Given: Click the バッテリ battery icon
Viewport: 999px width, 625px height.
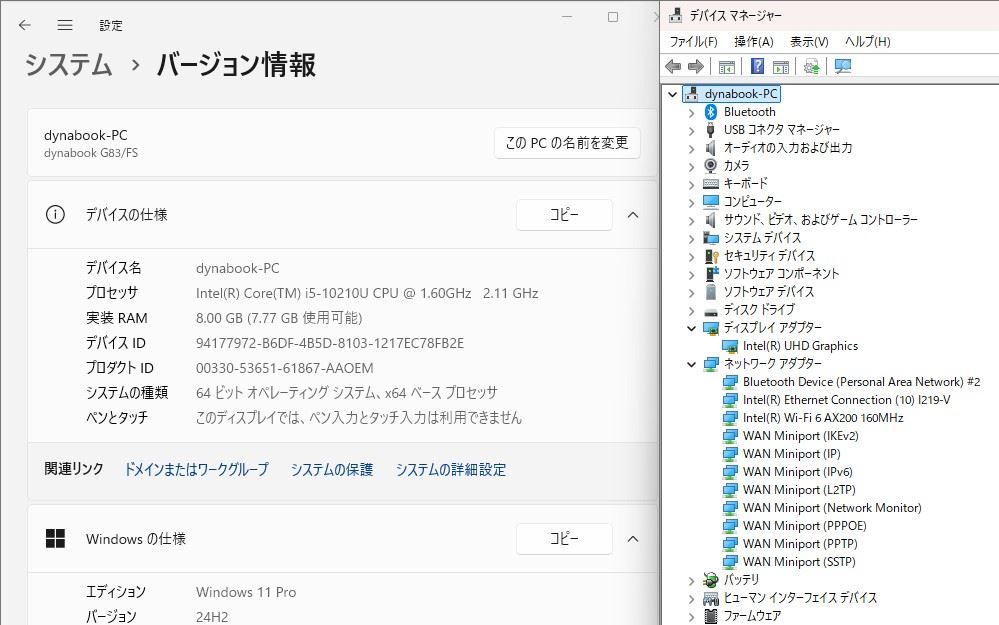Looking at the screenshot, I should [711, 580].
